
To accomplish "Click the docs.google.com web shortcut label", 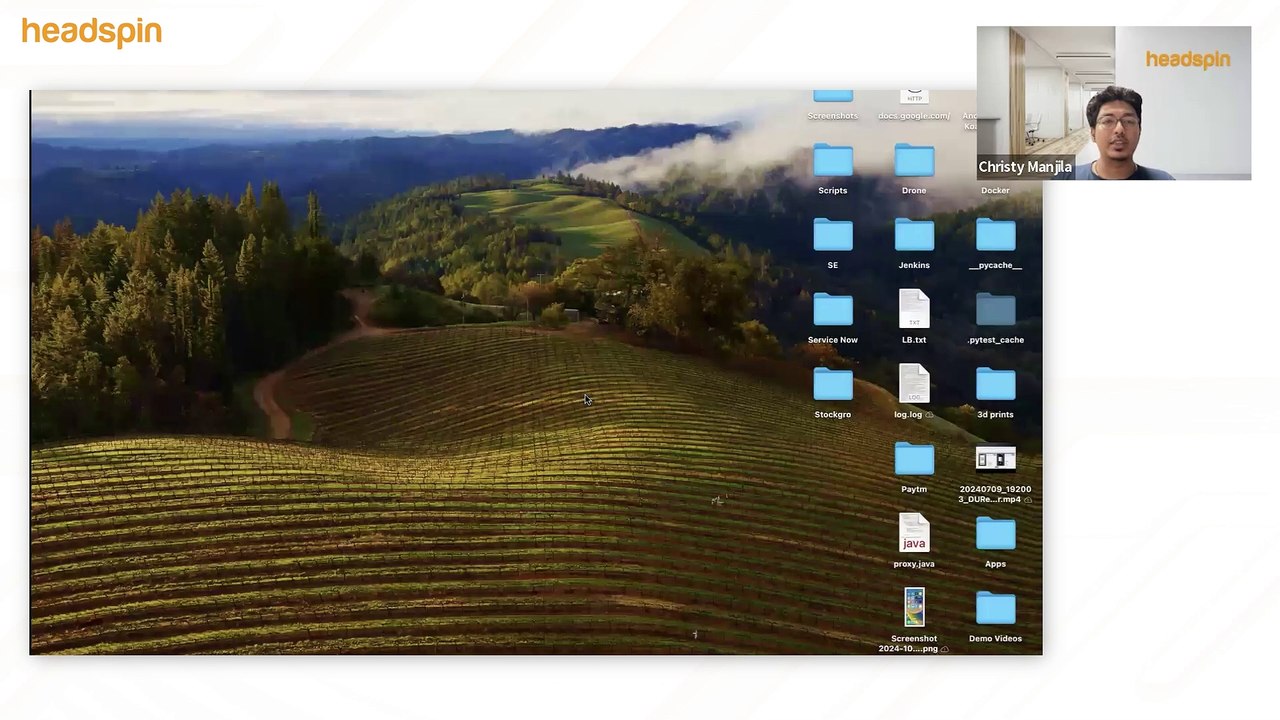I will (914, 116).
